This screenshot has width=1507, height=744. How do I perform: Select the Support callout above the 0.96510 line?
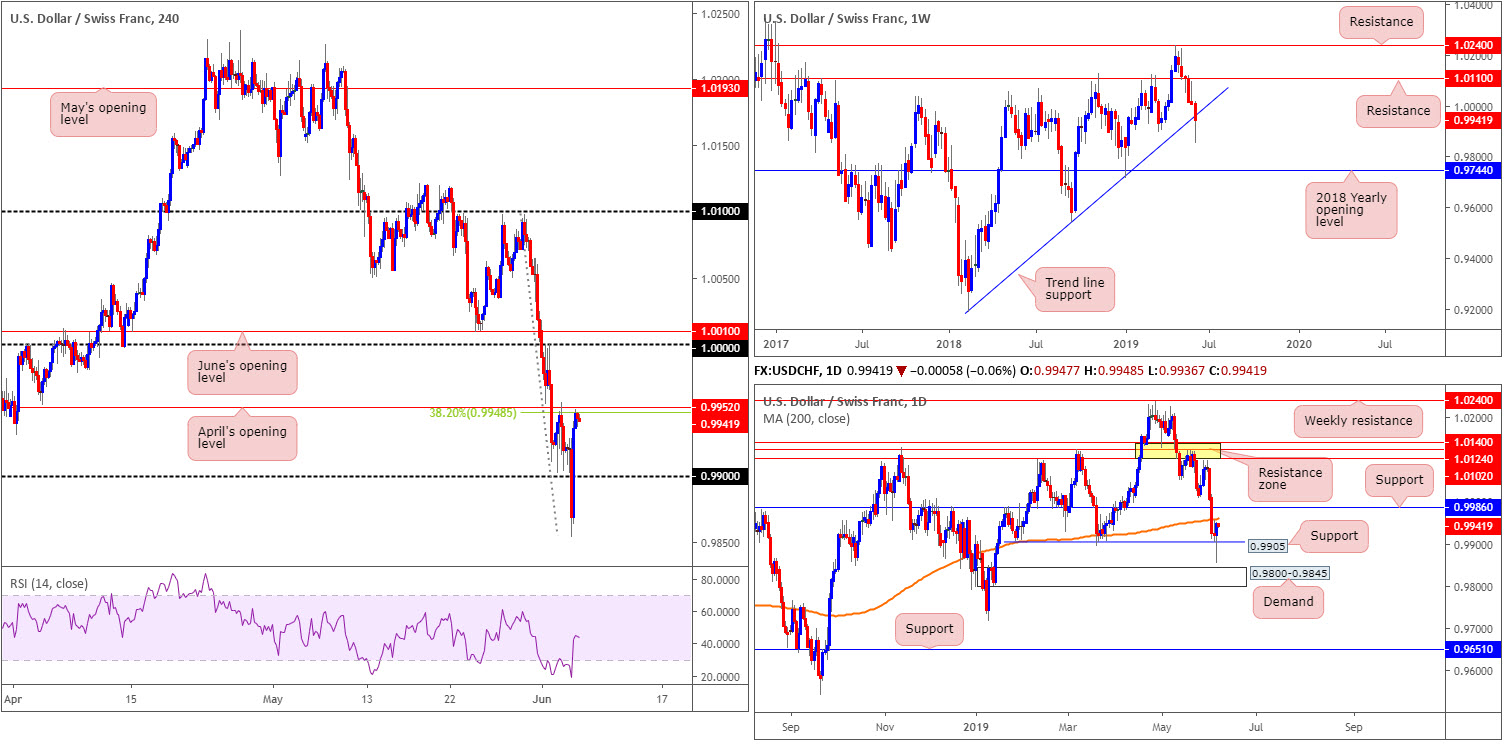tap(931, 630)
